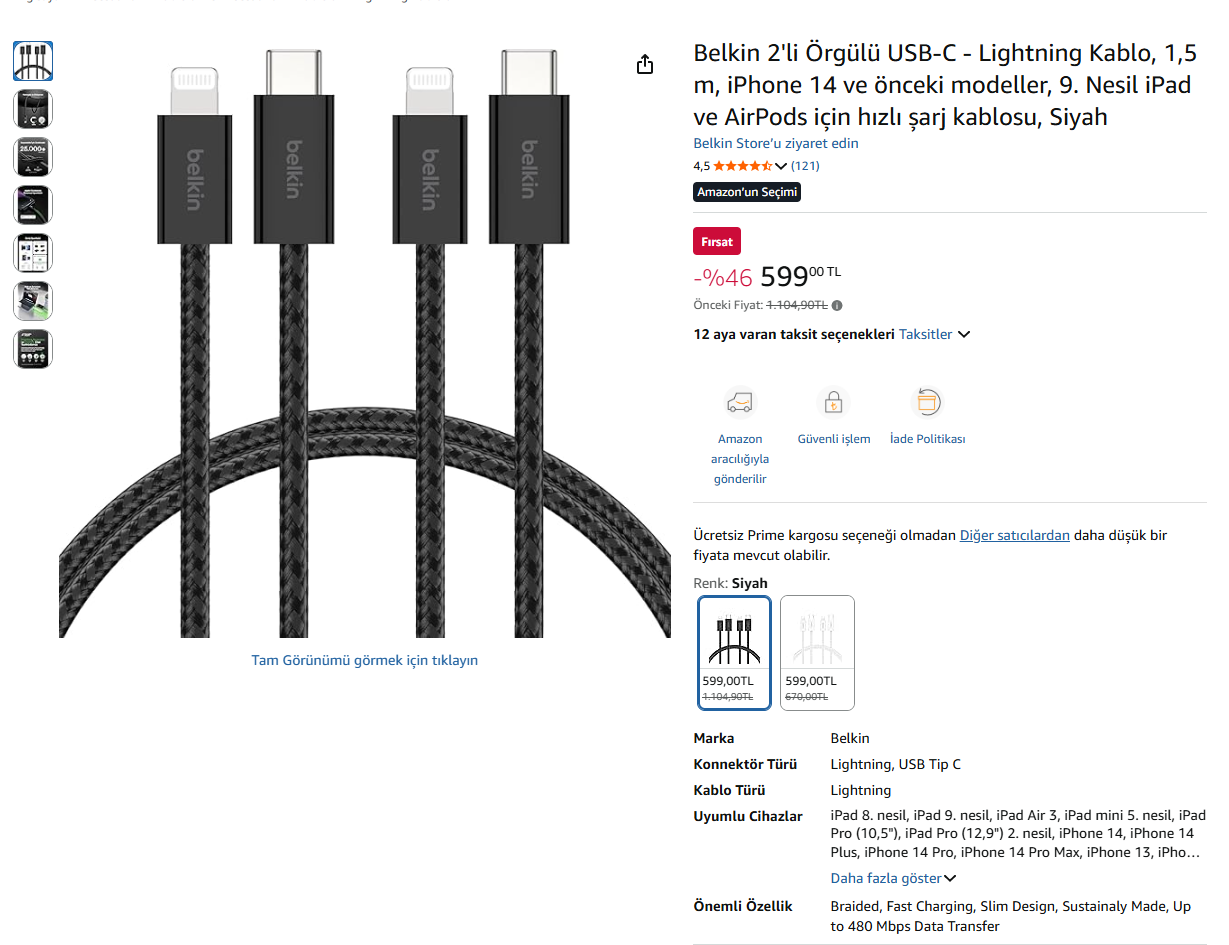Select the last product thumbnail

point(33,349)
